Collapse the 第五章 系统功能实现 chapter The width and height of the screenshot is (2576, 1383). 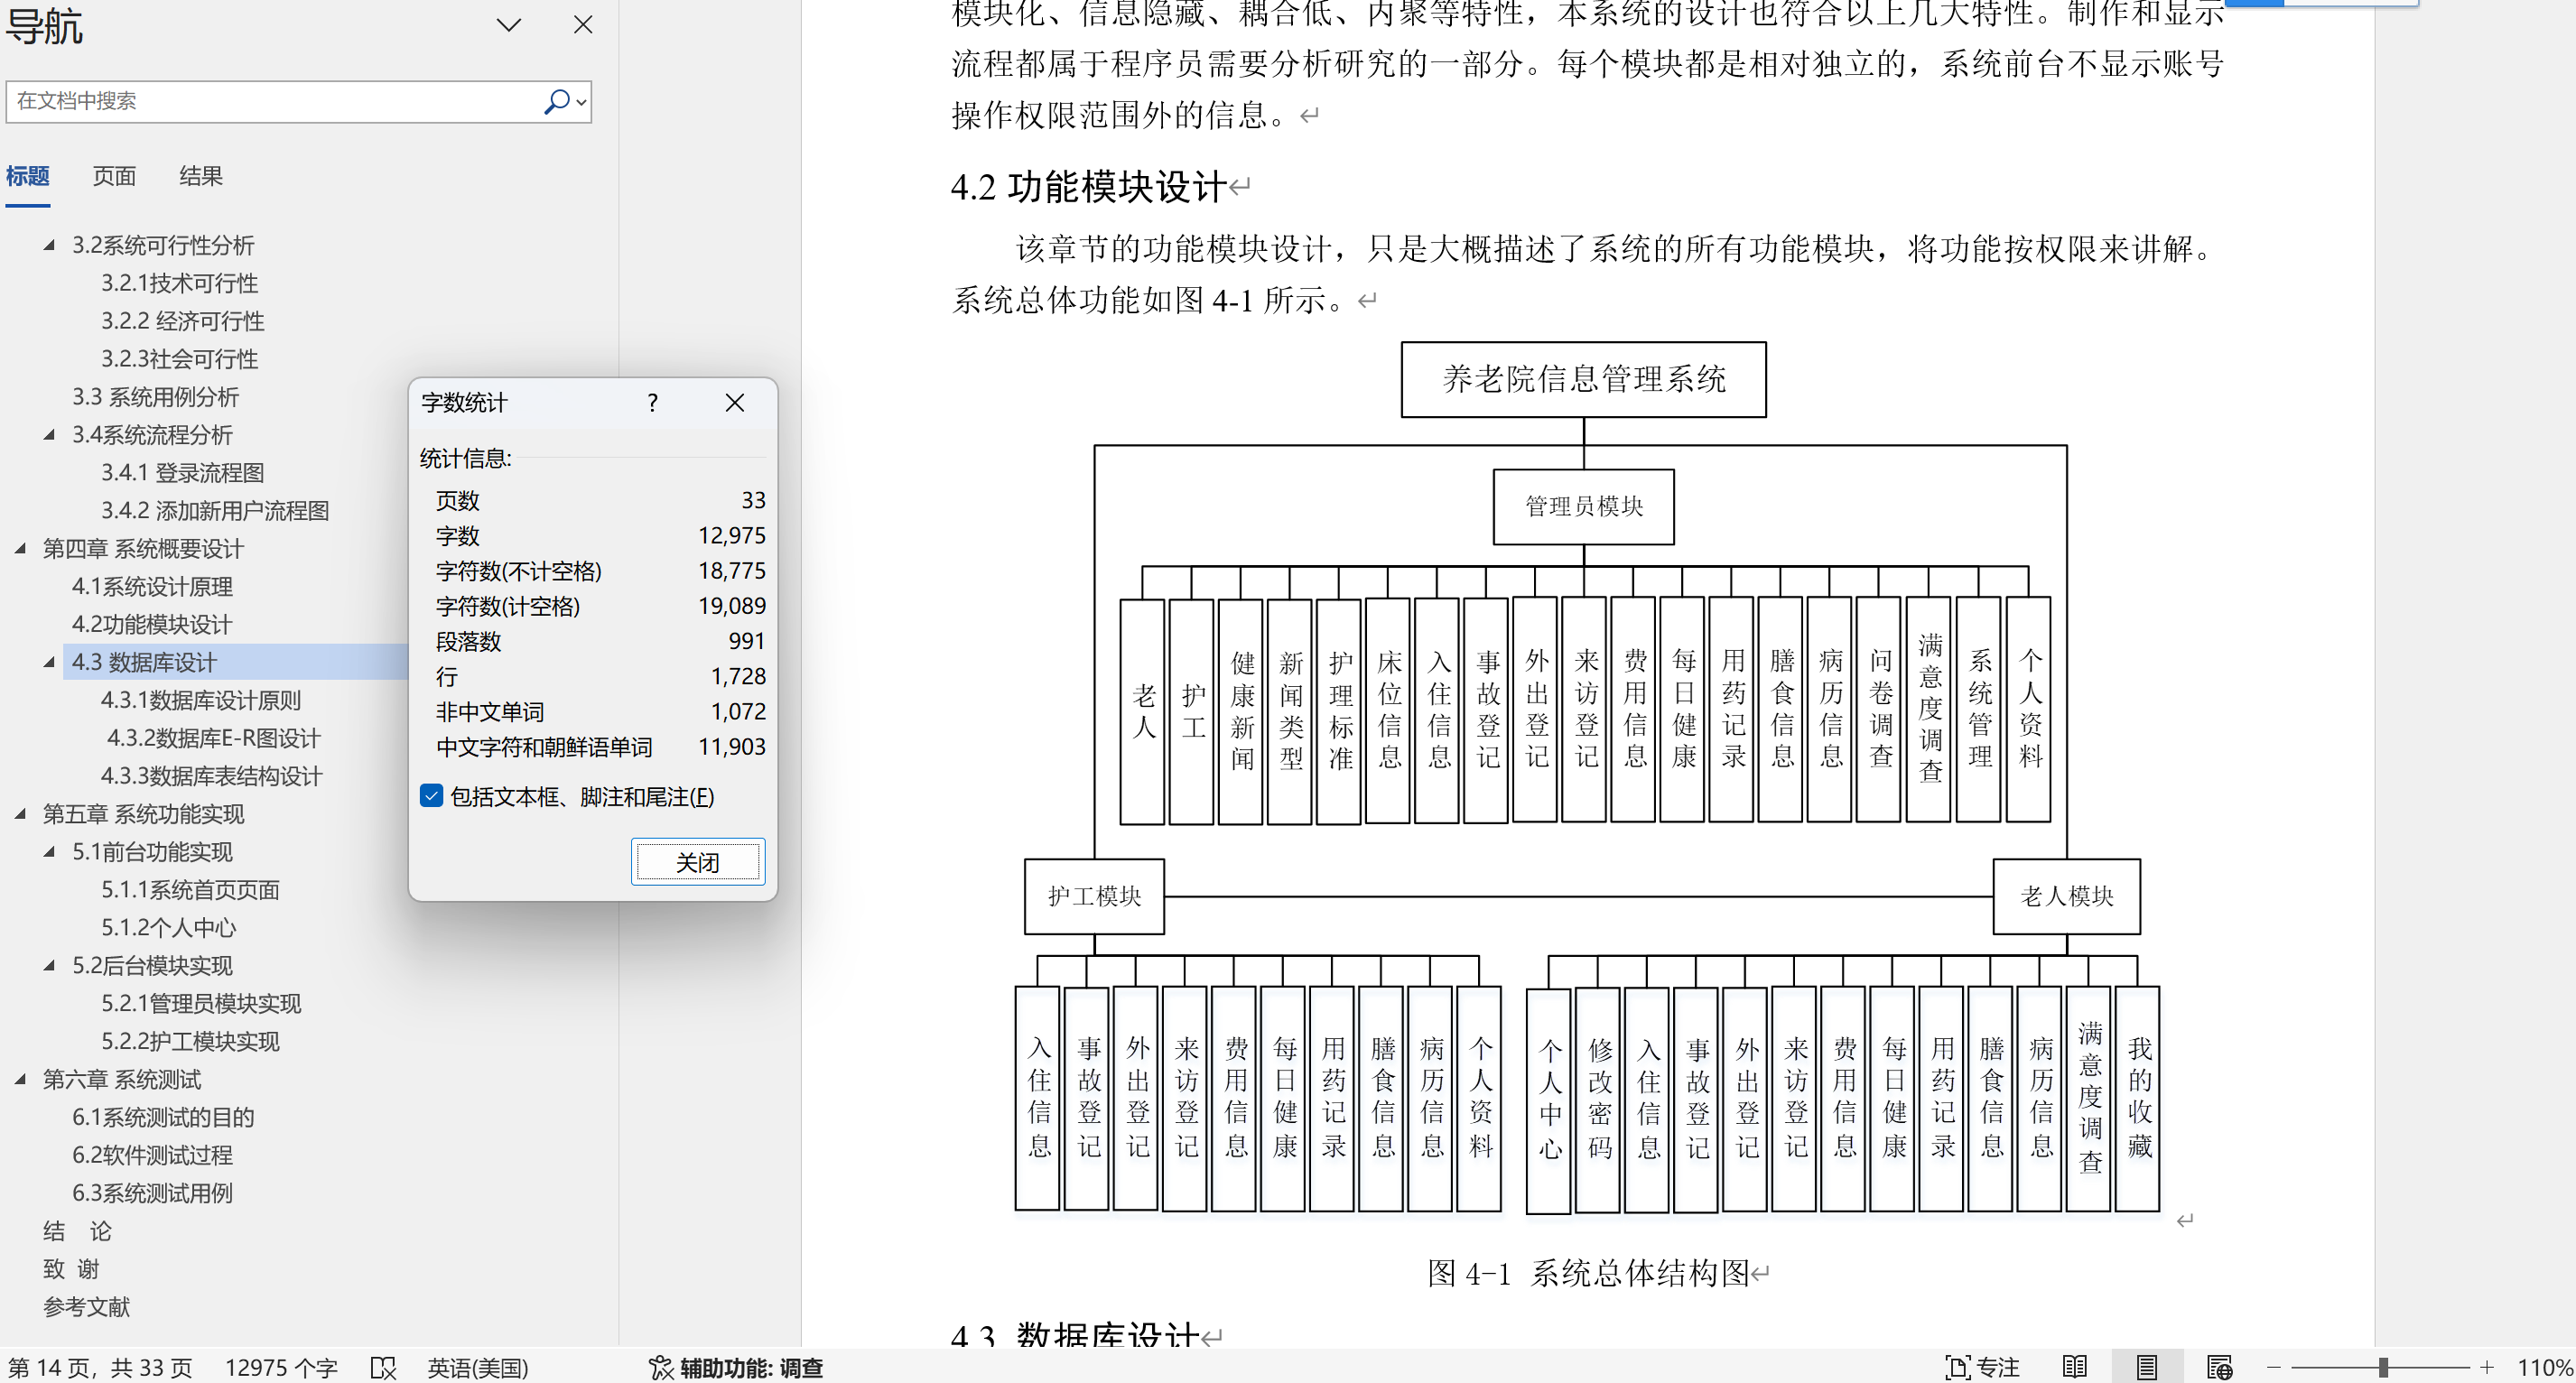[20, 814]
